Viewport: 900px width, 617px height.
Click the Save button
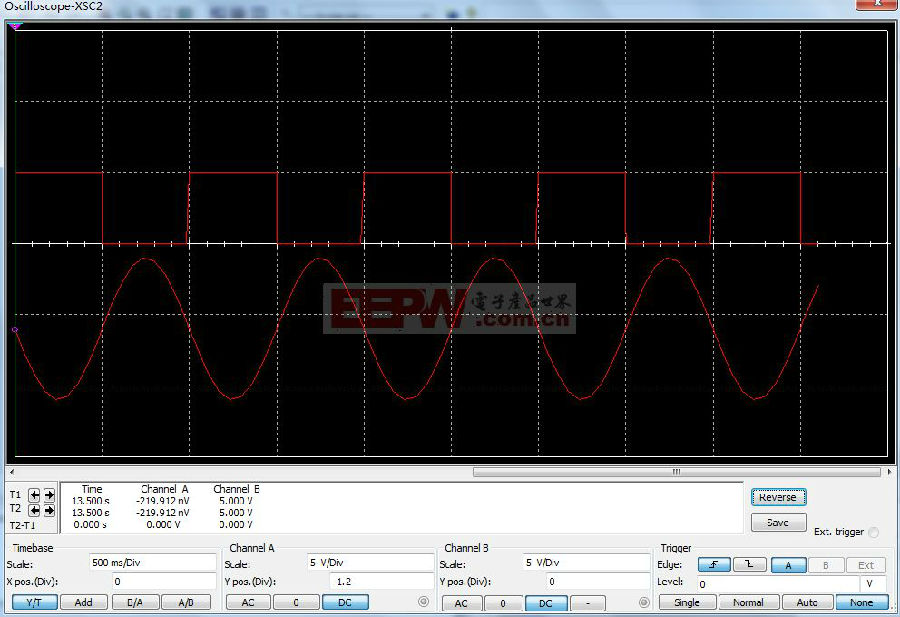coord(777,522)
